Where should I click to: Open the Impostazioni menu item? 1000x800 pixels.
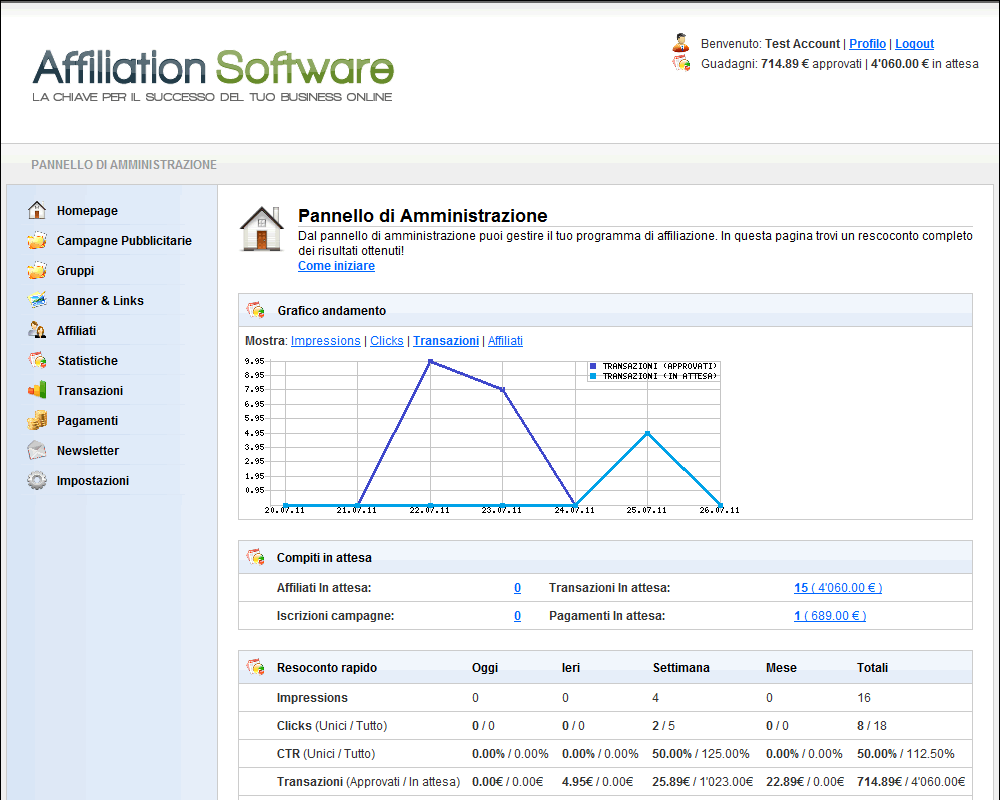tap(93, 481)
